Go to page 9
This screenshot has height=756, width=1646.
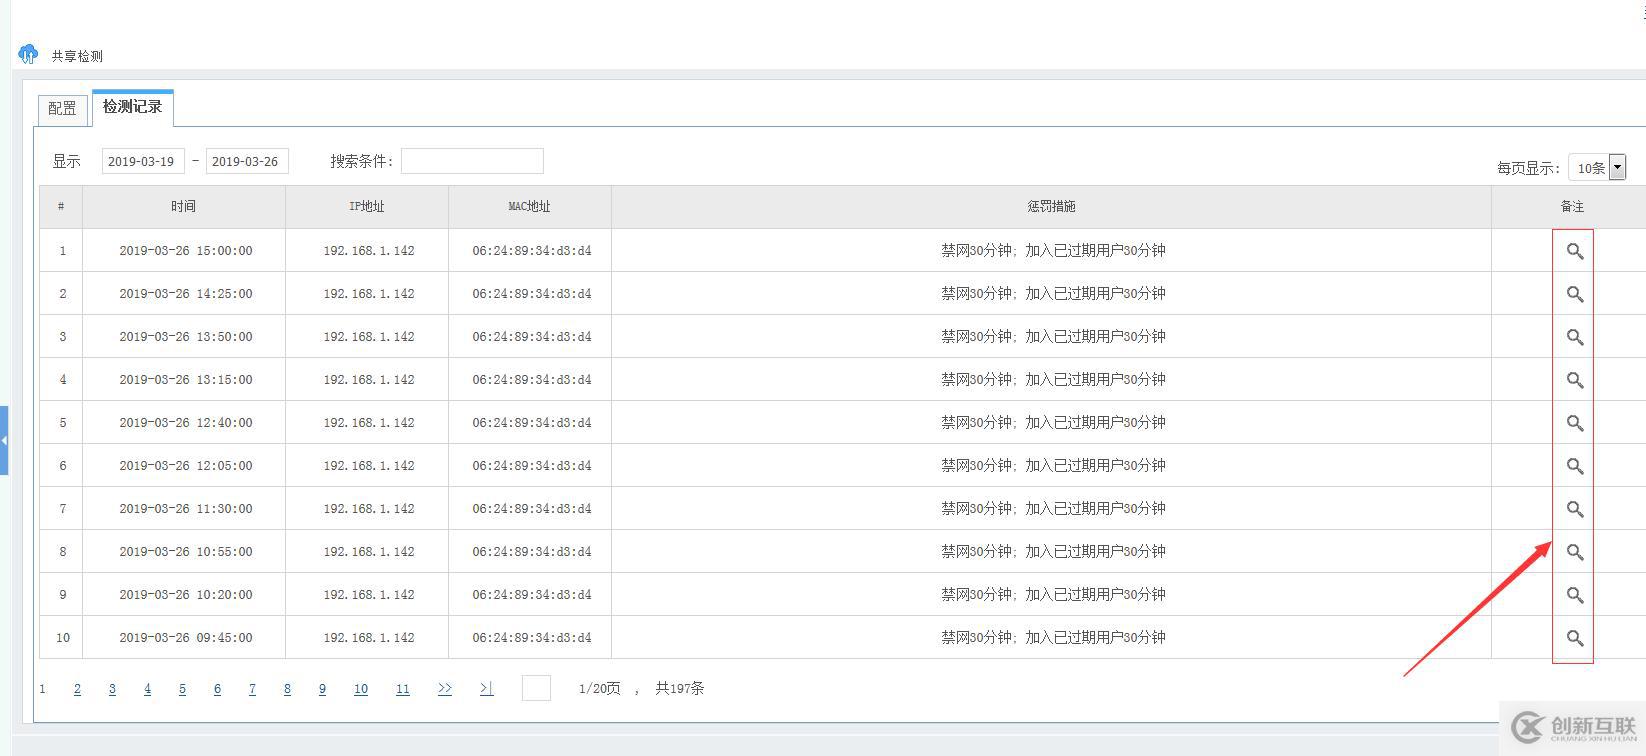(322, 689)
